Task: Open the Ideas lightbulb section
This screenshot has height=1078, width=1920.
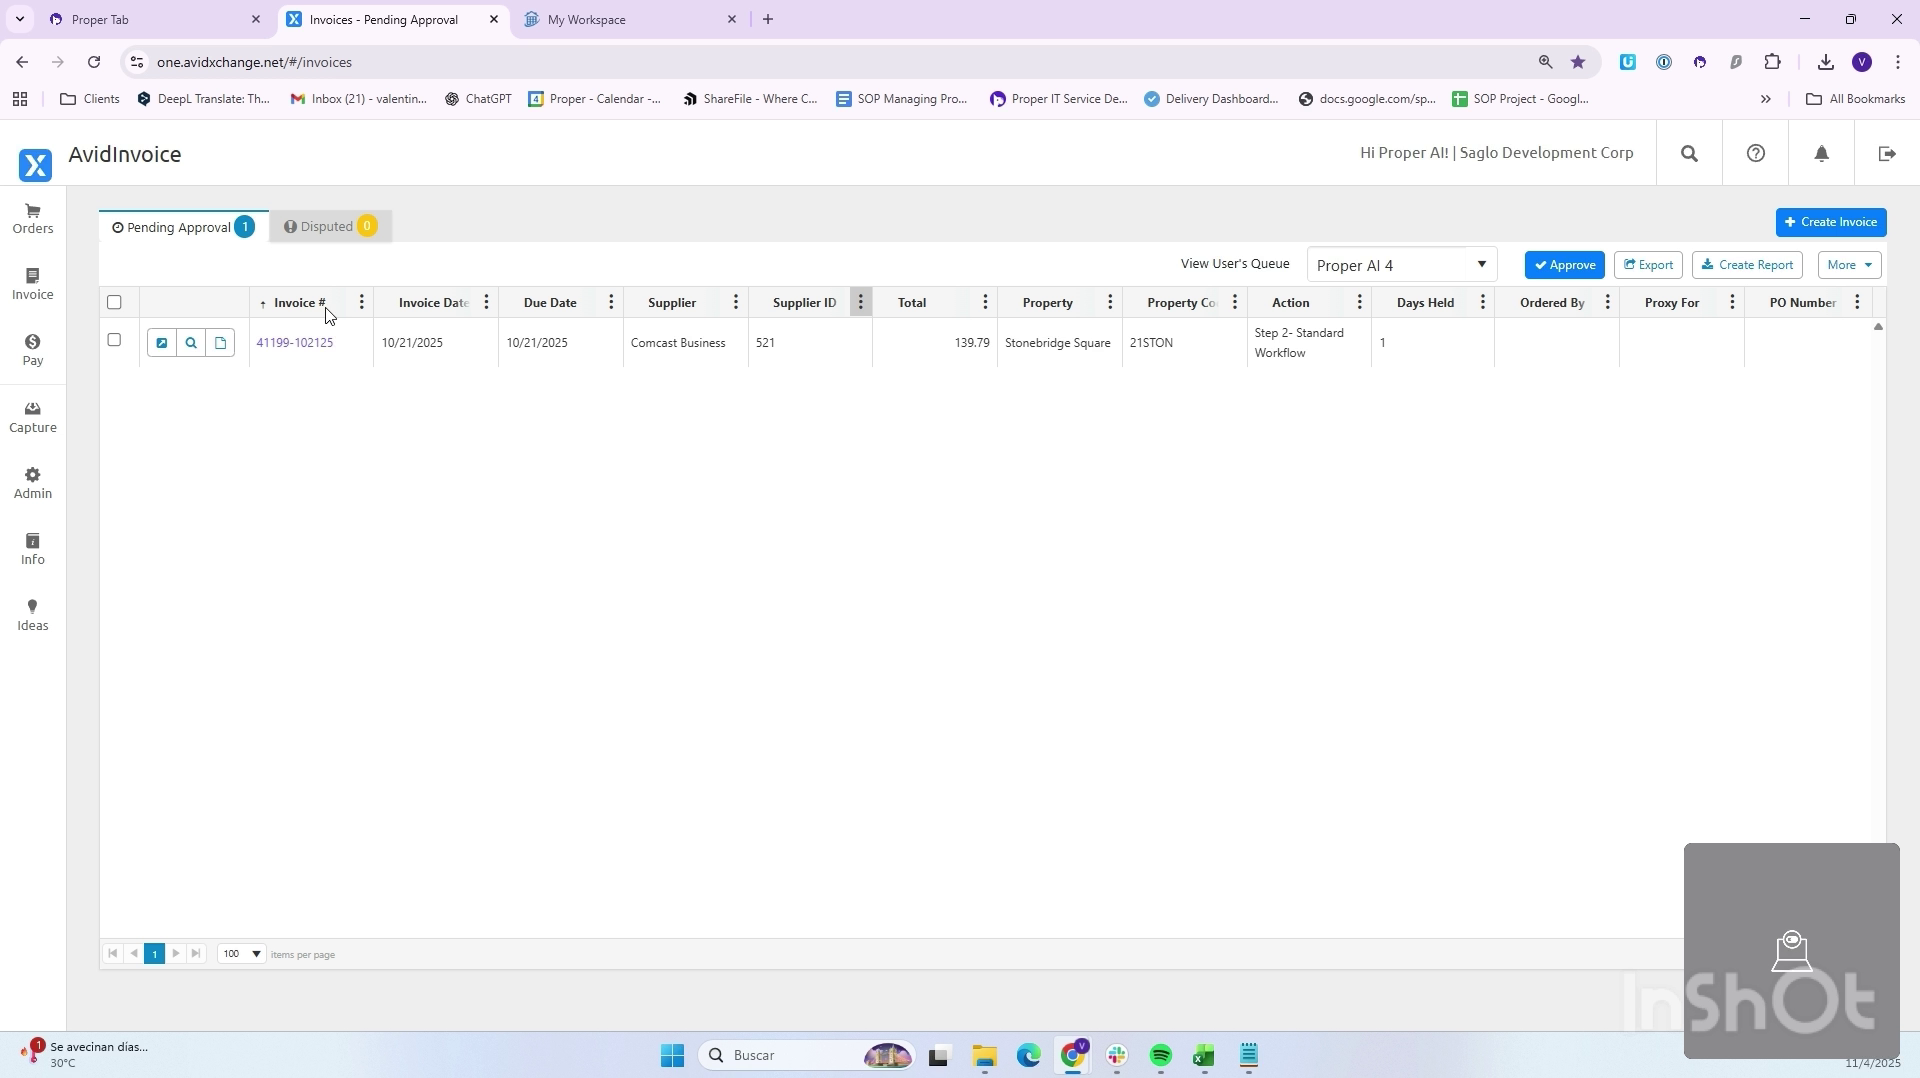Action: click(33, 615)
